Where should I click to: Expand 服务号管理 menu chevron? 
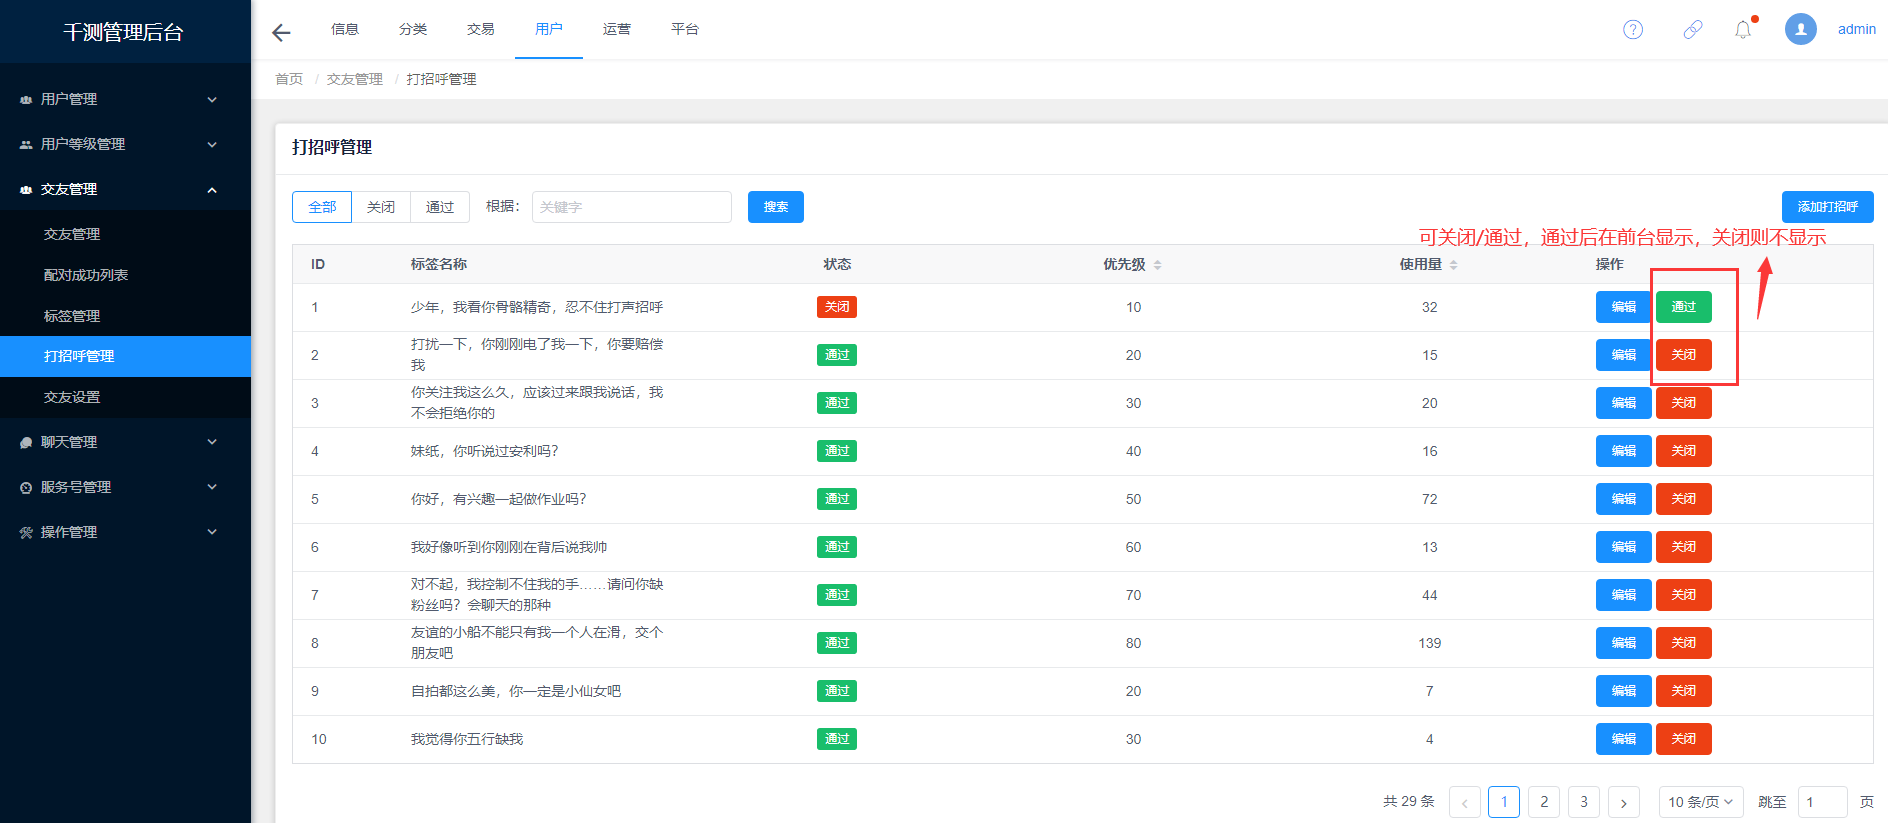pyautogui.click(x=212, y=487)
